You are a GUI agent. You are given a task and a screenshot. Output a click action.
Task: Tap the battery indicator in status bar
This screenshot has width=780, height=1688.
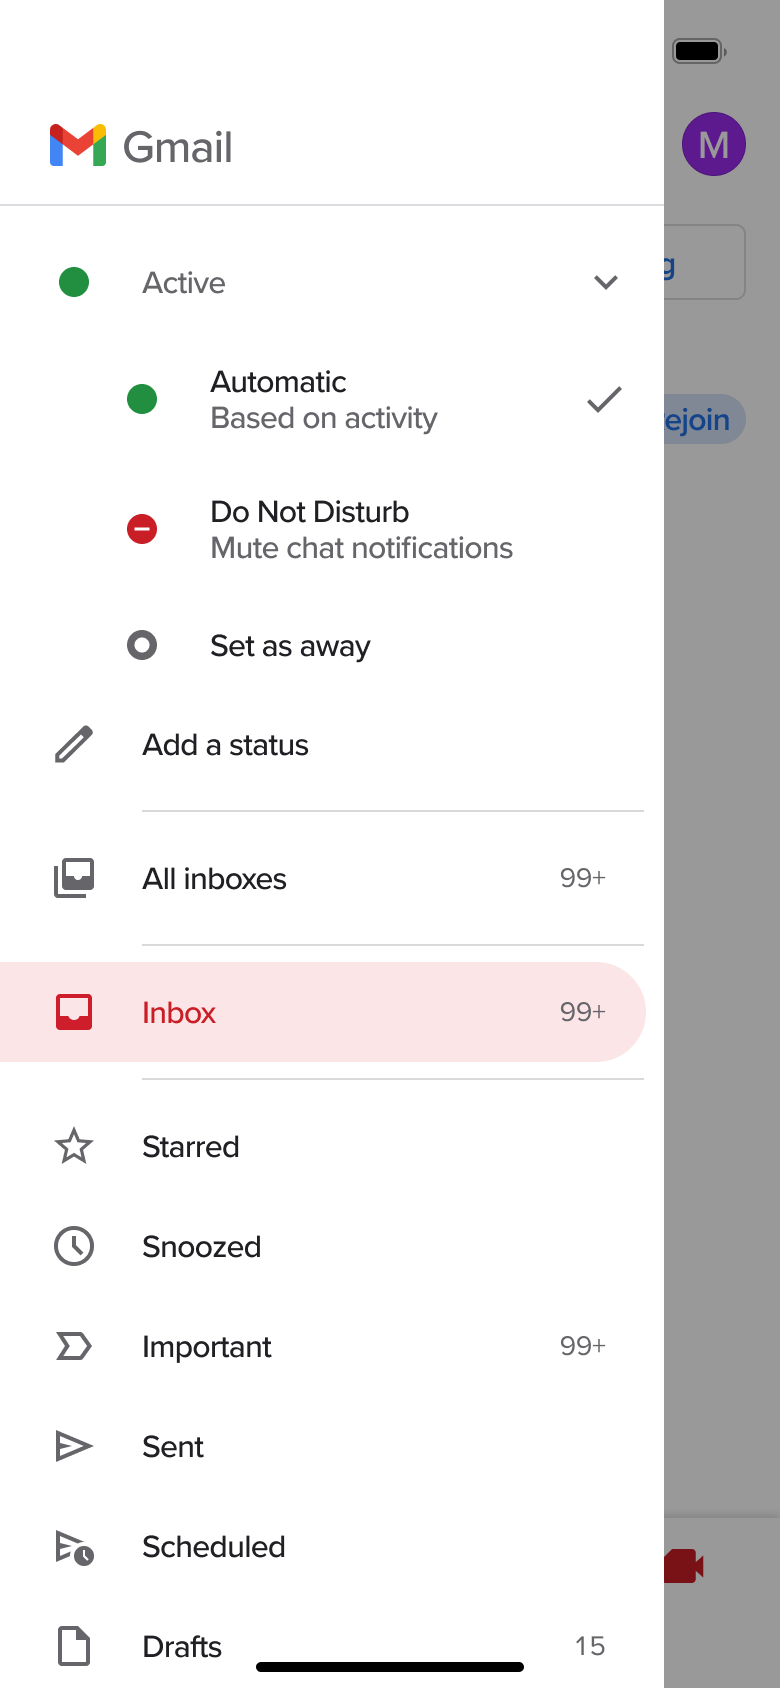click(x=699, y=51)
